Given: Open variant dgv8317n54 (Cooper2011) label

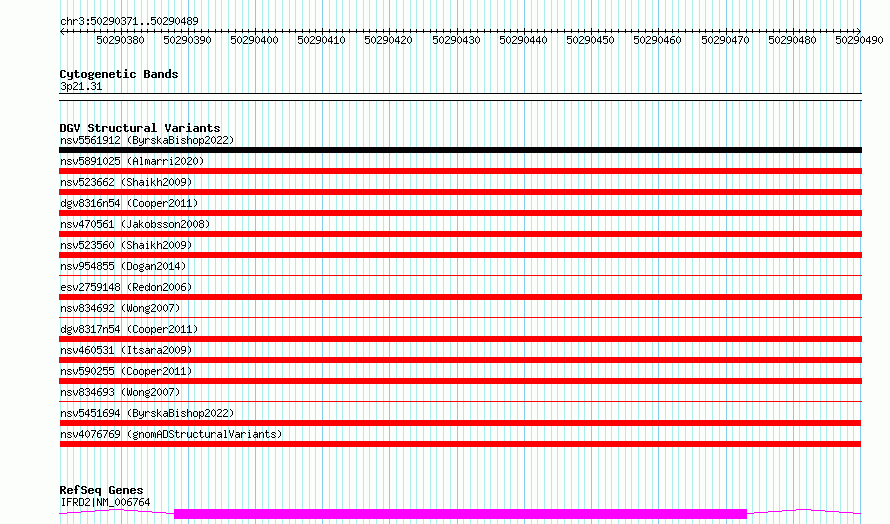Looking at the screenshot, I should (129, 329).
